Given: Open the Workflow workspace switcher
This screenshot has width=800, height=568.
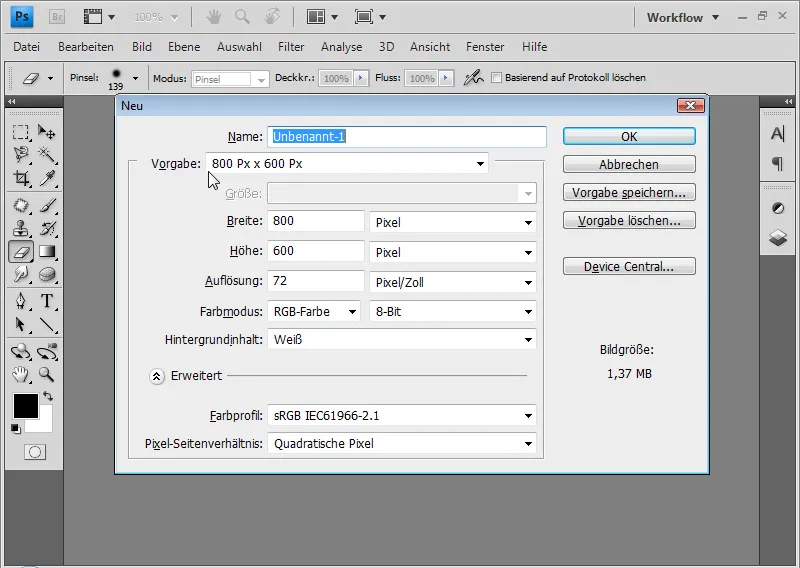Looking at the screenshot, I should click(683, 17).
